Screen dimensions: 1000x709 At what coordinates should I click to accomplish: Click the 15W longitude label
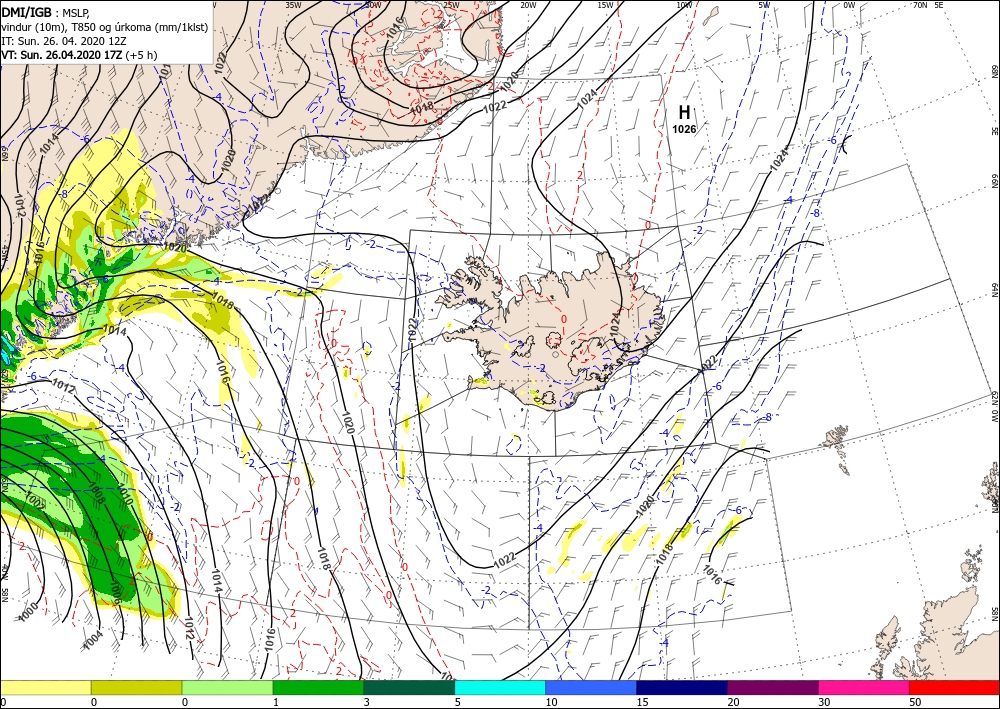[605, 5]
